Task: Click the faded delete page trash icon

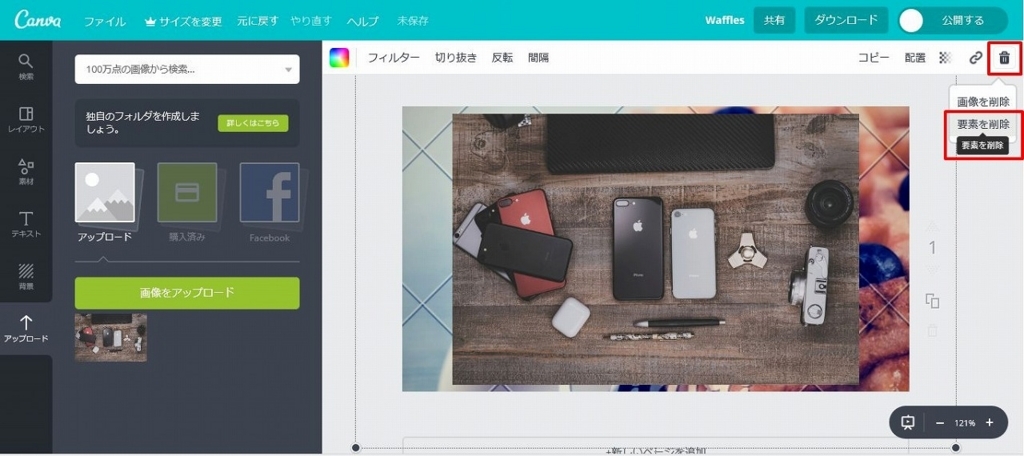Action: 933,331
